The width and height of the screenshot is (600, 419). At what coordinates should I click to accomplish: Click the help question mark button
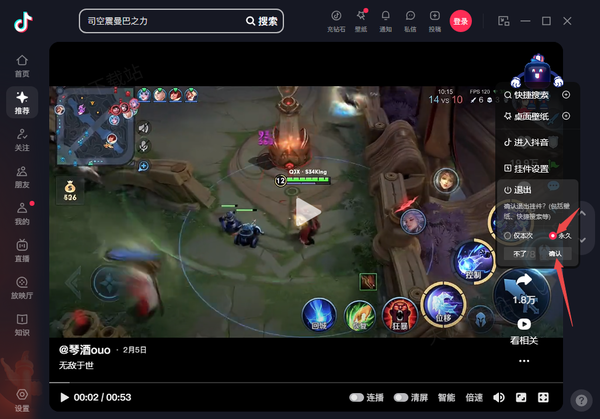point(581,400)
